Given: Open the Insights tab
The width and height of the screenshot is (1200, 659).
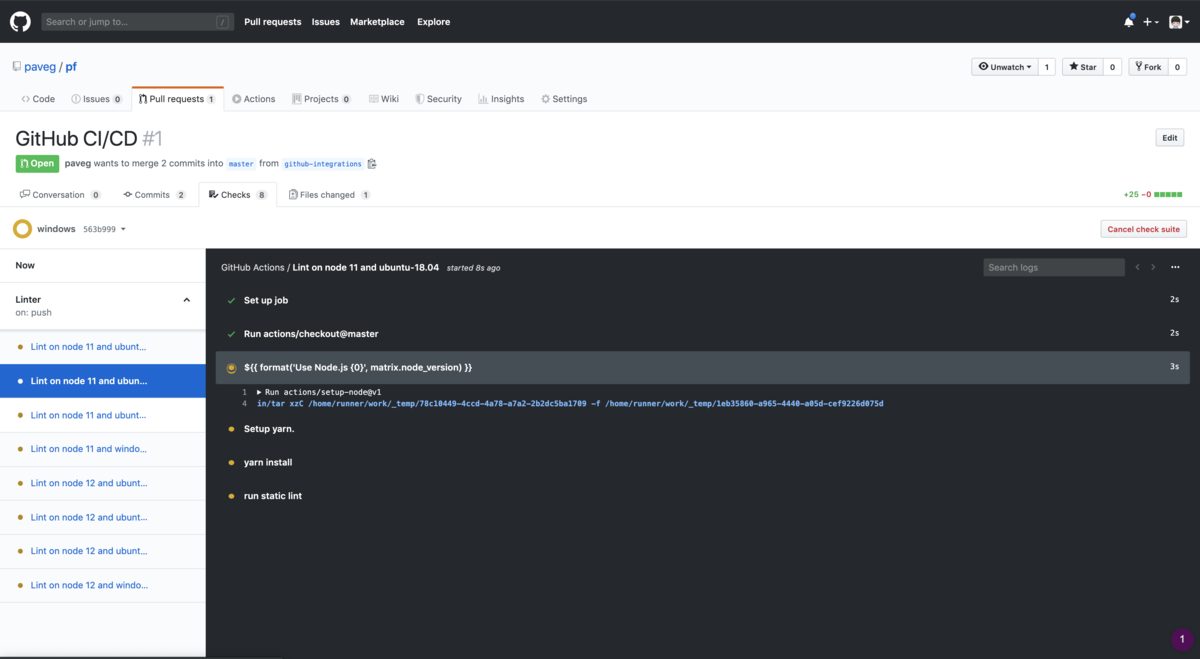Looking at the screenshot, I should click(x=501, y=99).
